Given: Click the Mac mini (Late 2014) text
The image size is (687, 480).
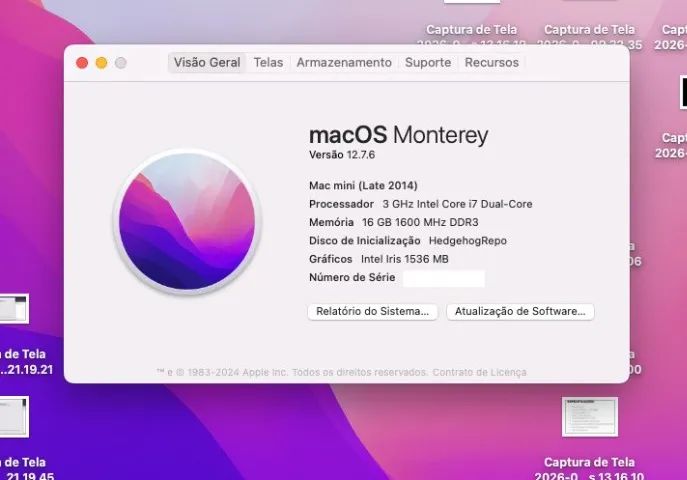Looking at the screenshot, I should point(363,186).
